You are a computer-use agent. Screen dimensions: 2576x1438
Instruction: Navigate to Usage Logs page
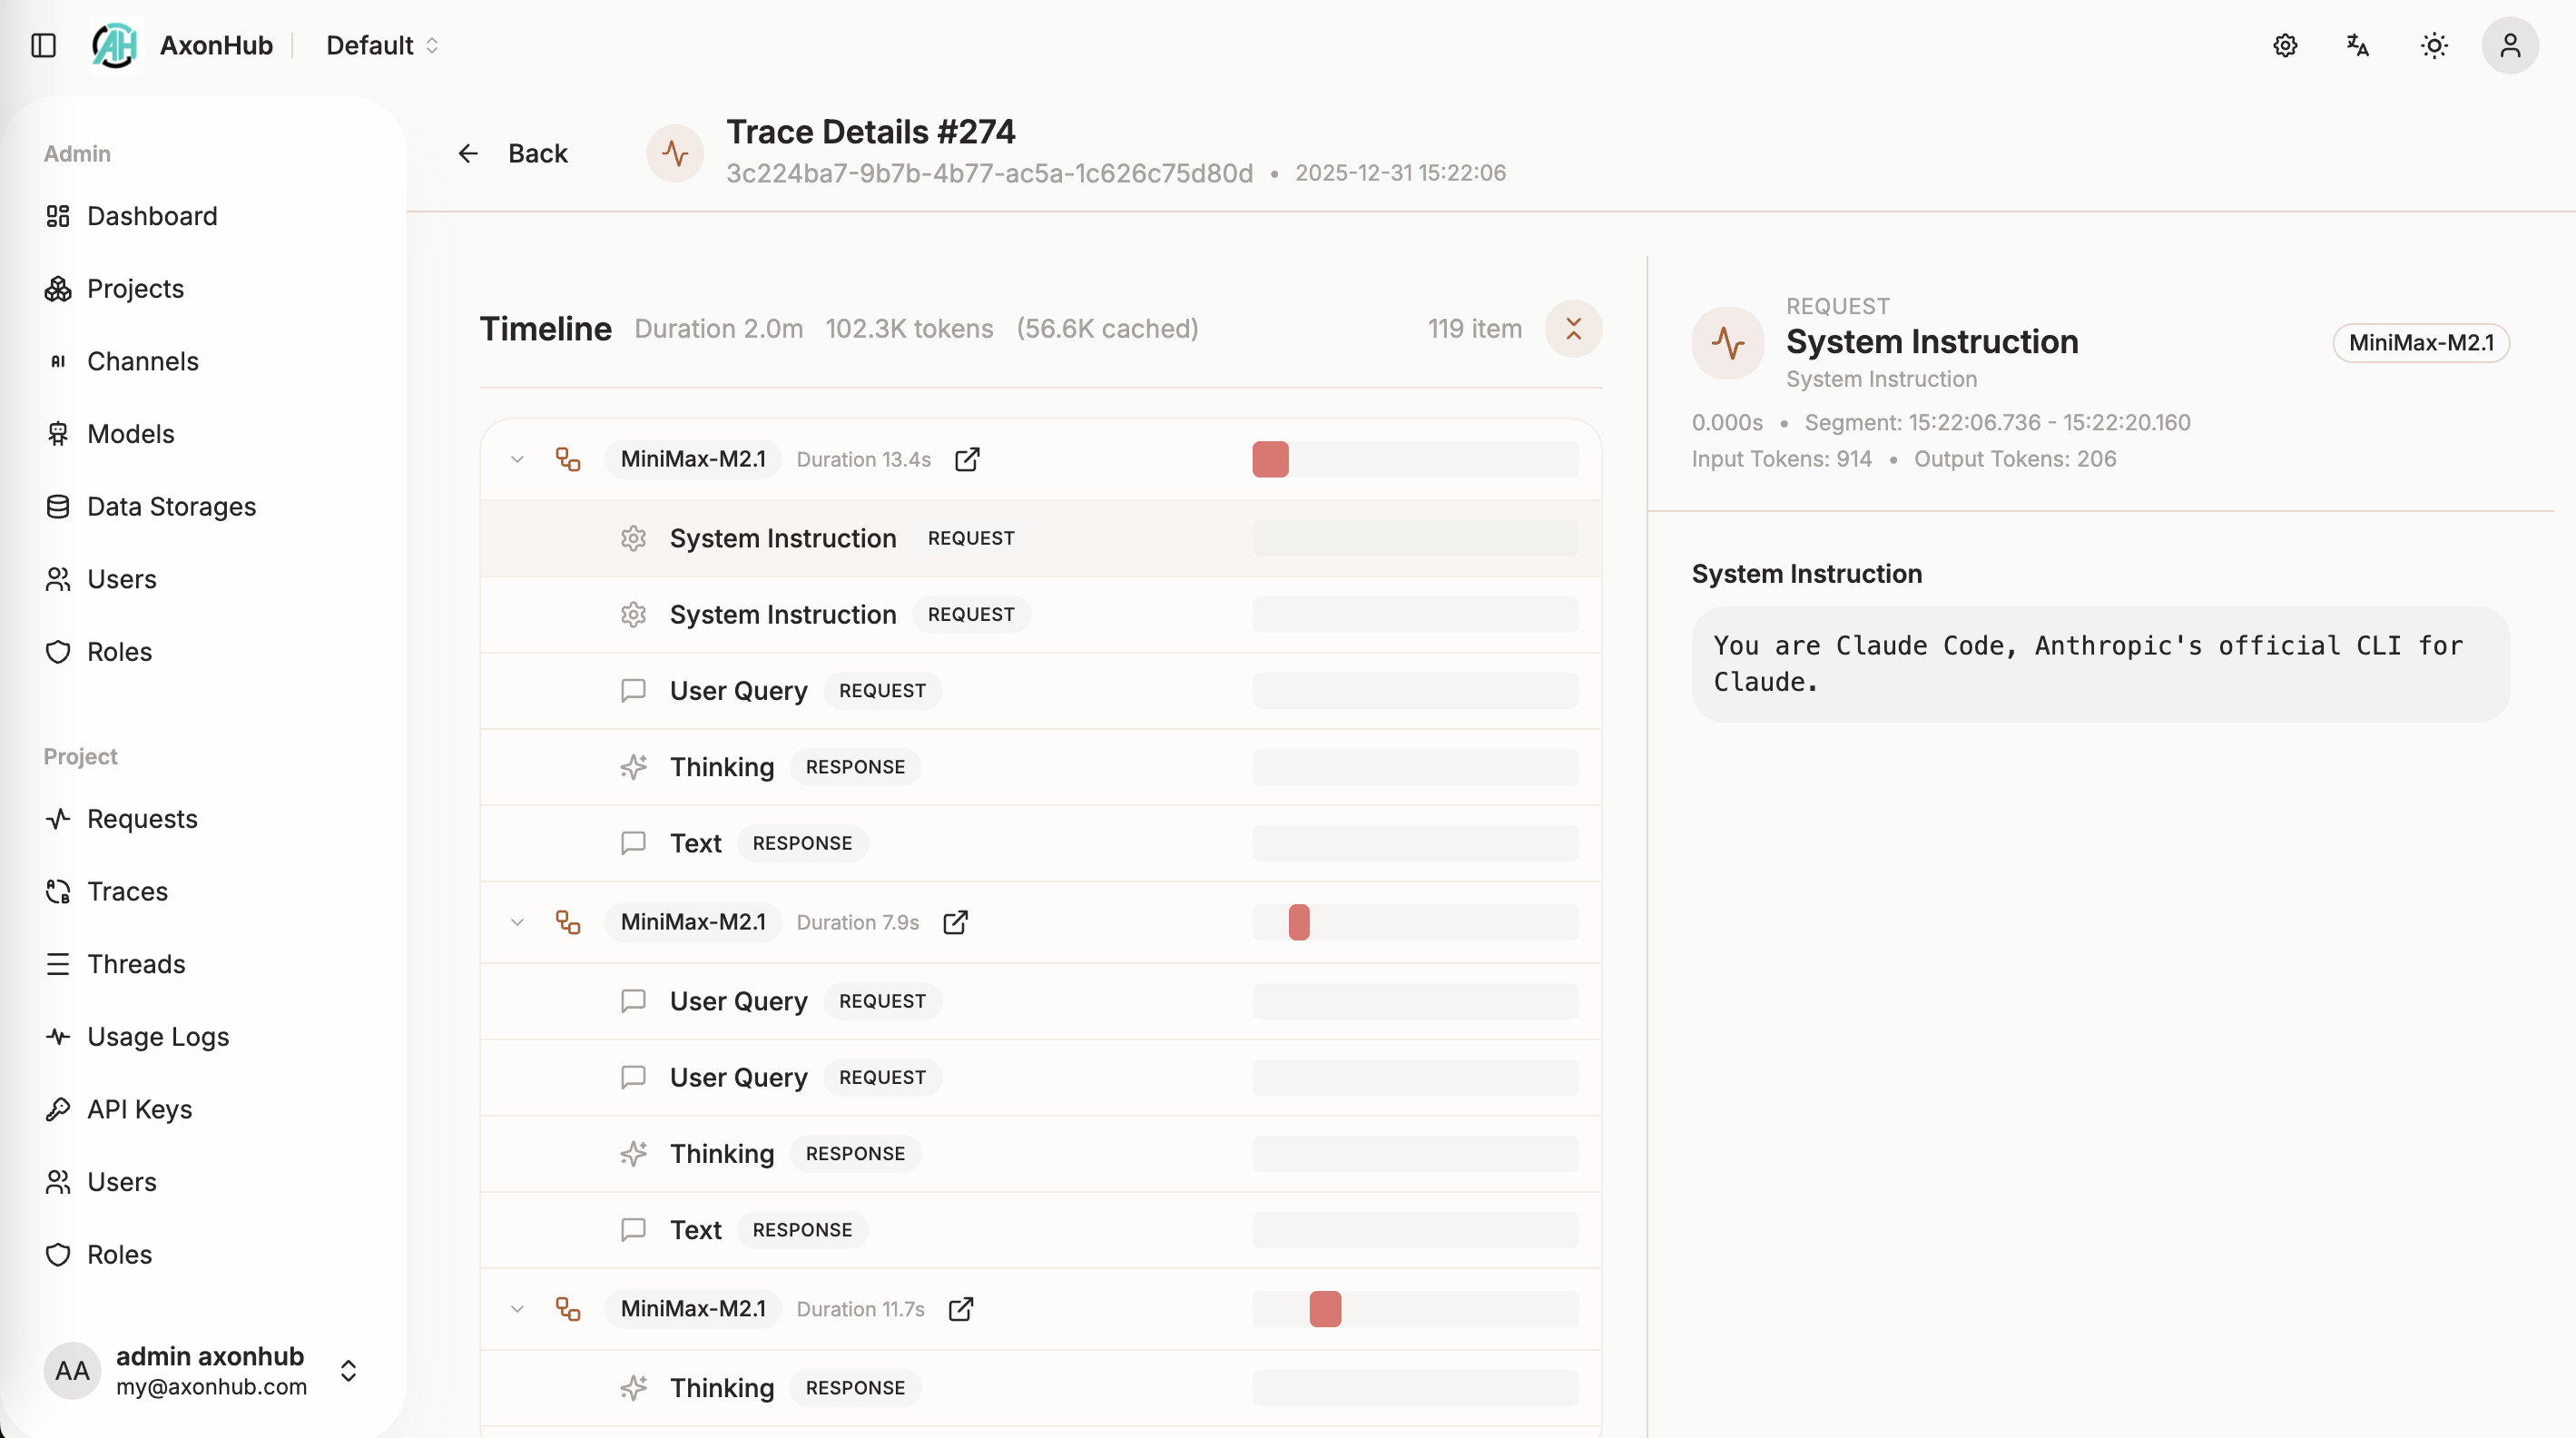point(157,1036)
